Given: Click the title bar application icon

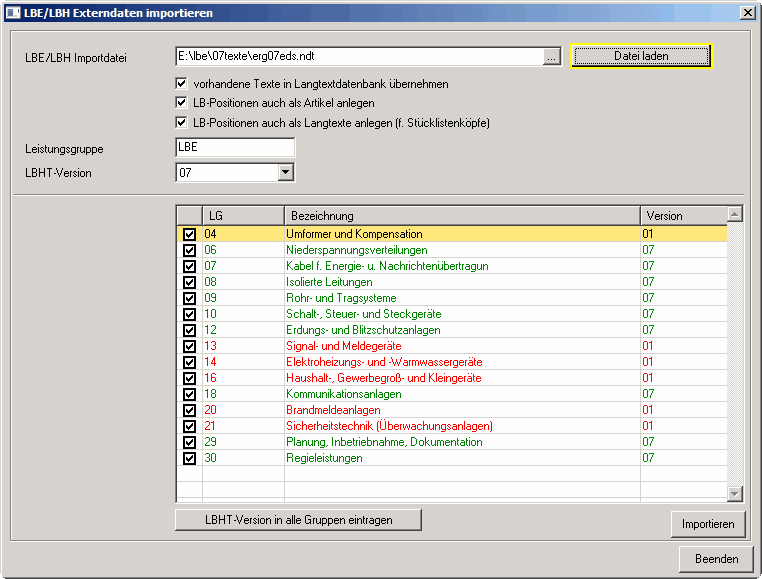Looking at the screenshot, I should pyautogui.click(x=12, y=12).
